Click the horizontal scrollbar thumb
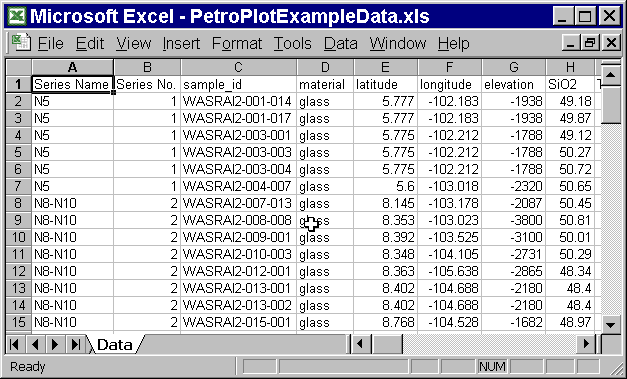Image resolution: width=627 pixels, height=379 pixels. [x=387, y=344]
